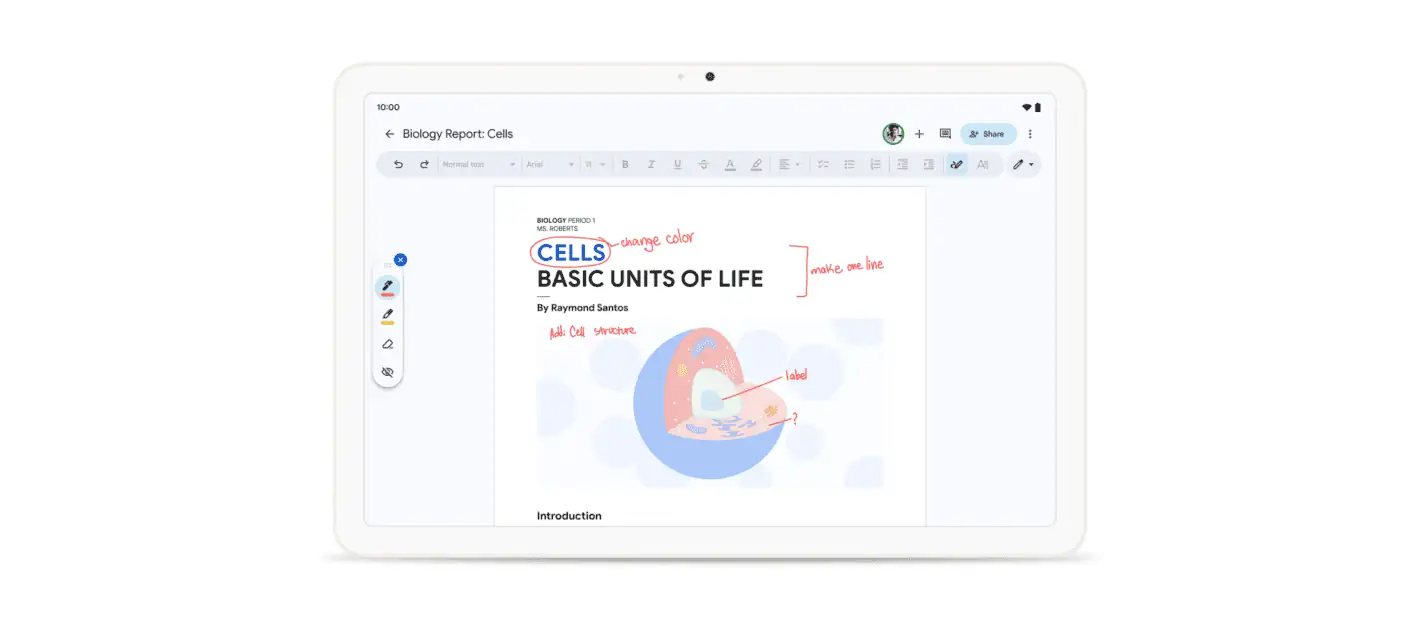Create a numbered list
This screenshot has height=620, width=1420.
[x=875, y=164]
